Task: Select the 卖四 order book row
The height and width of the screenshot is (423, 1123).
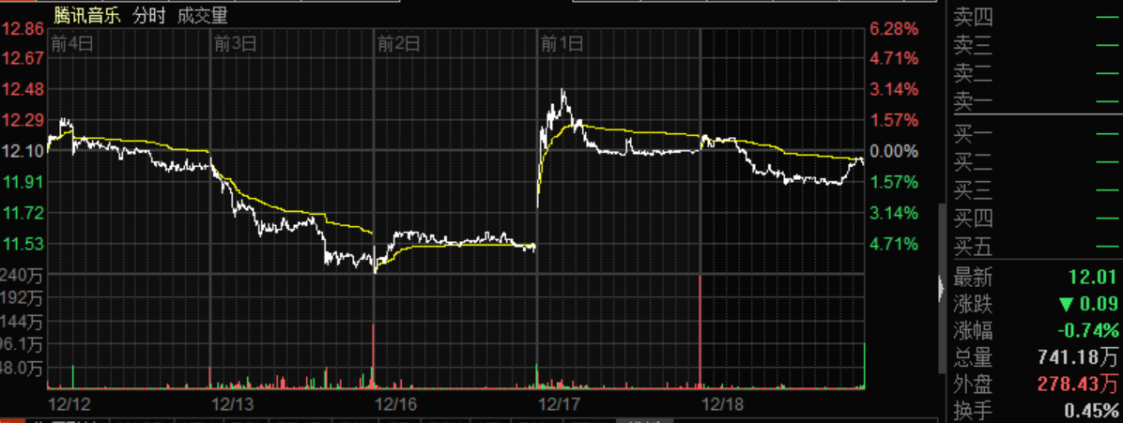Action: (x=1036, y=17)
